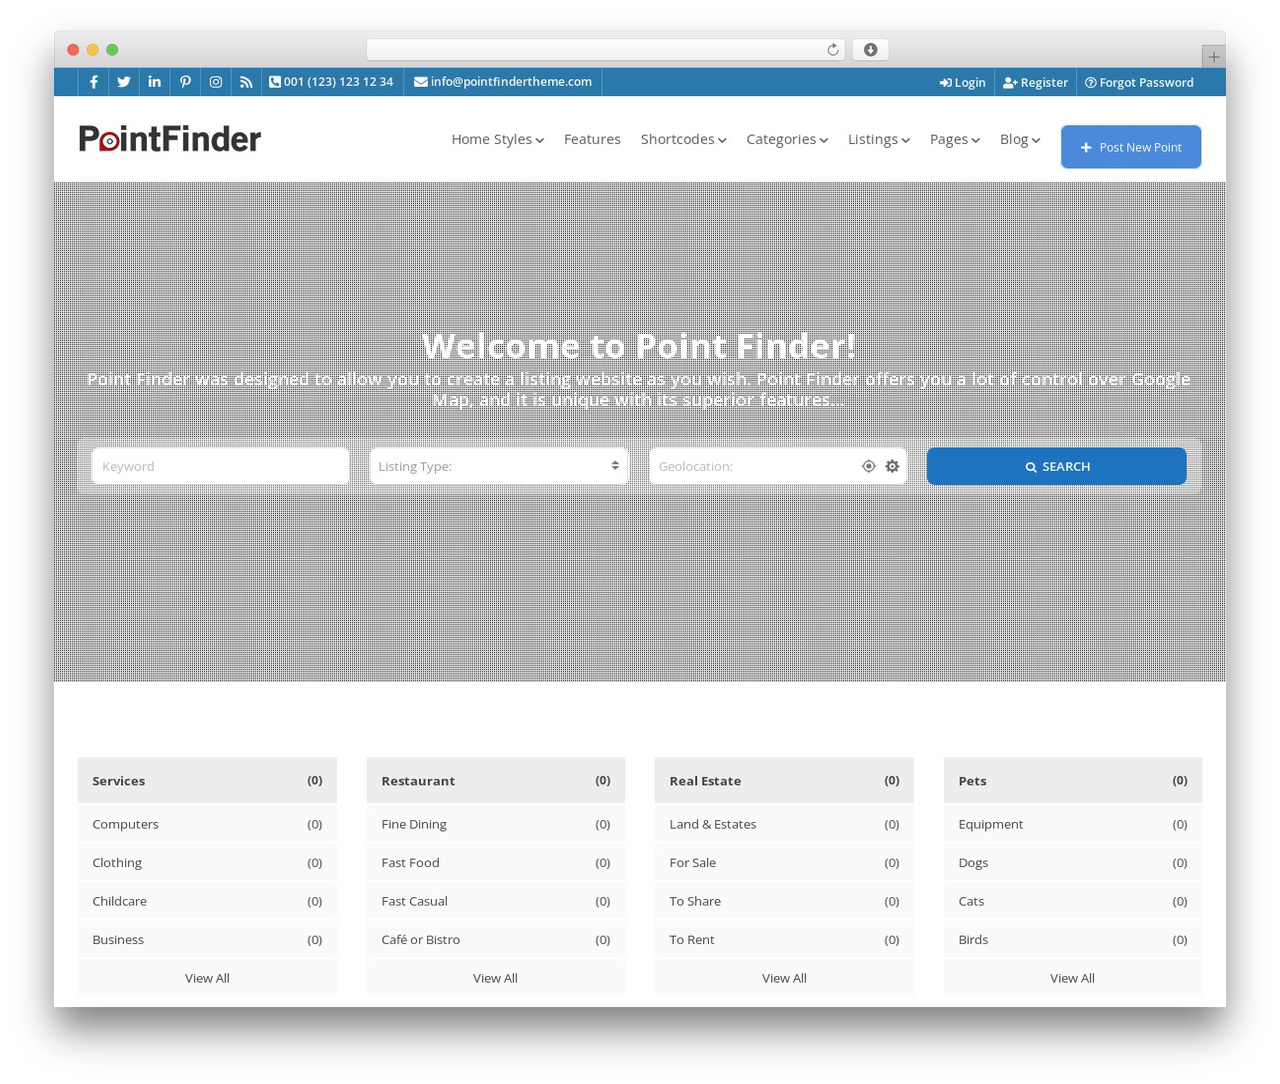Add a new browser tab

point(1214,57)
